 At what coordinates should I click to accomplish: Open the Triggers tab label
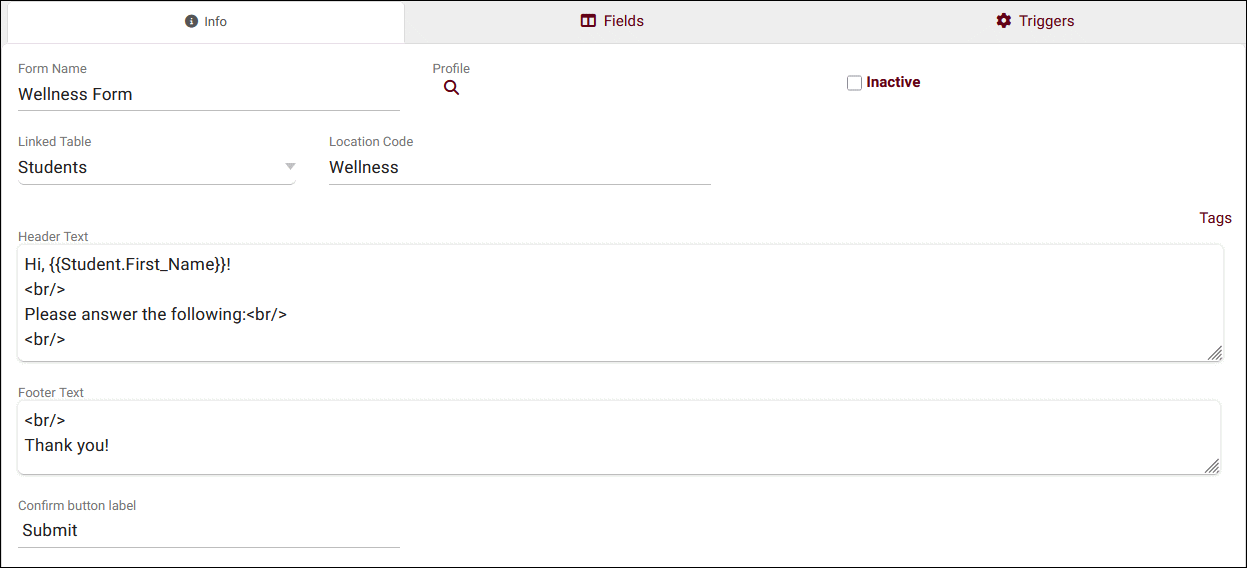(x=1047, y=21)
